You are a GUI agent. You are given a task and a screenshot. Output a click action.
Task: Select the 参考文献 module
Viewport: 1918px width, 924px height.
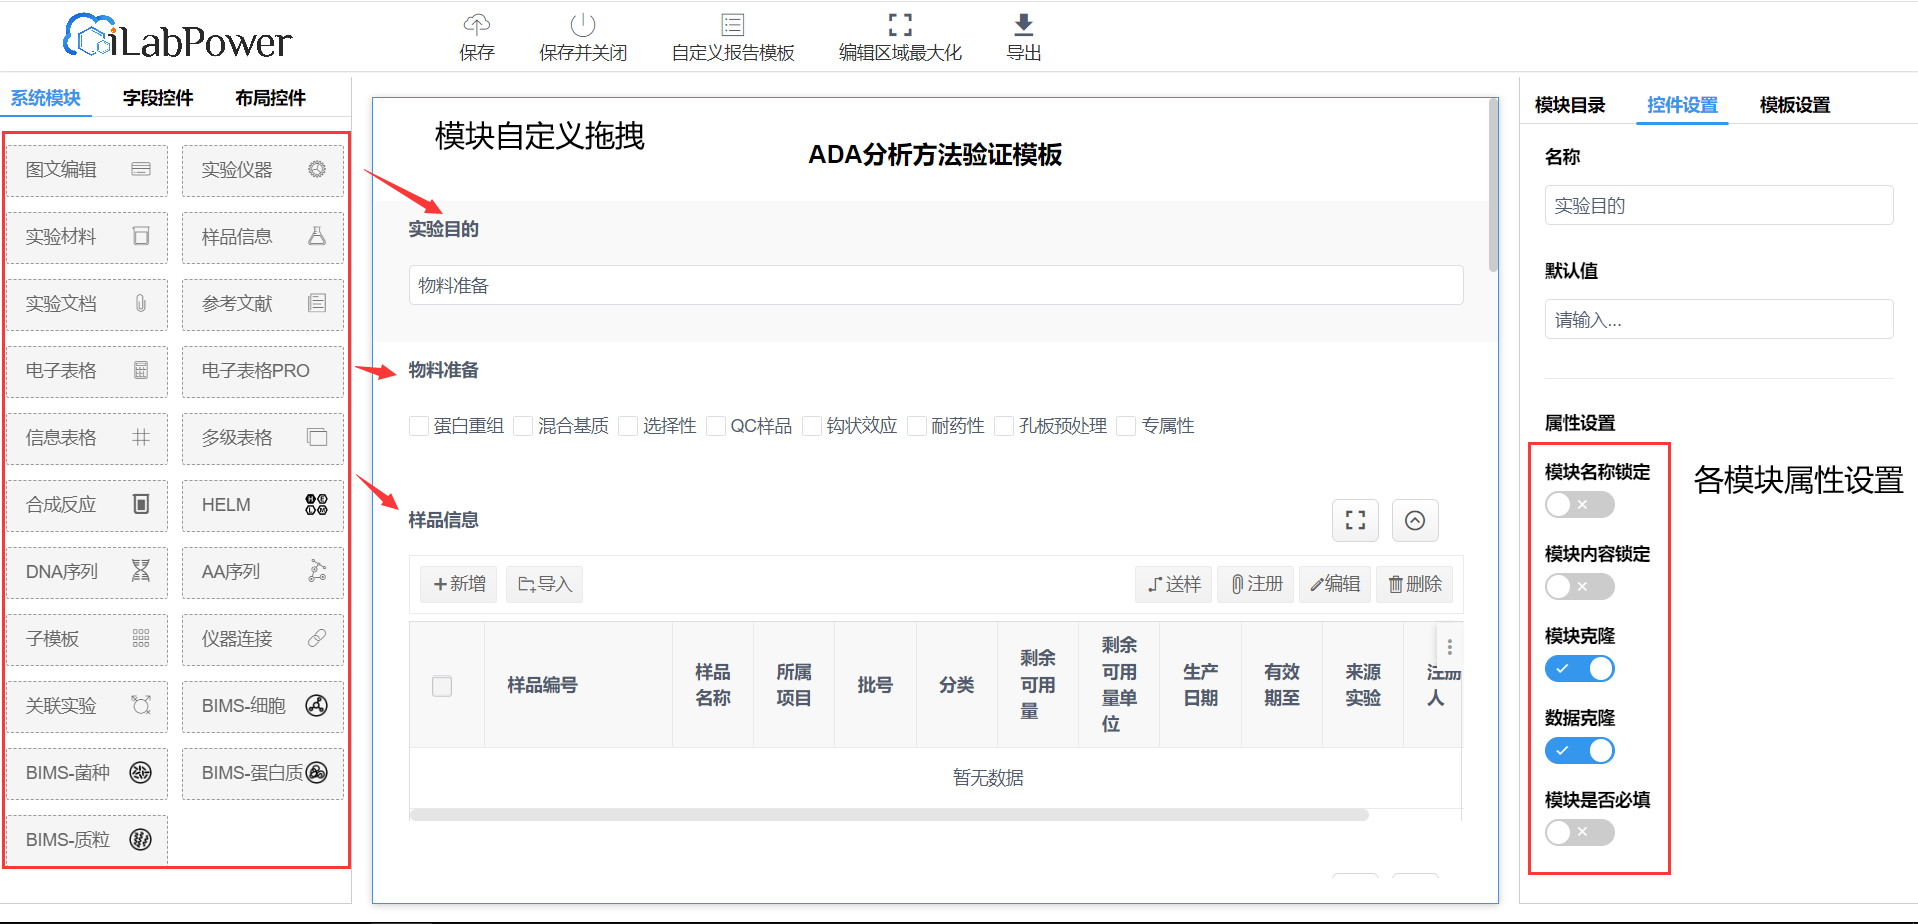pos(263,304)
